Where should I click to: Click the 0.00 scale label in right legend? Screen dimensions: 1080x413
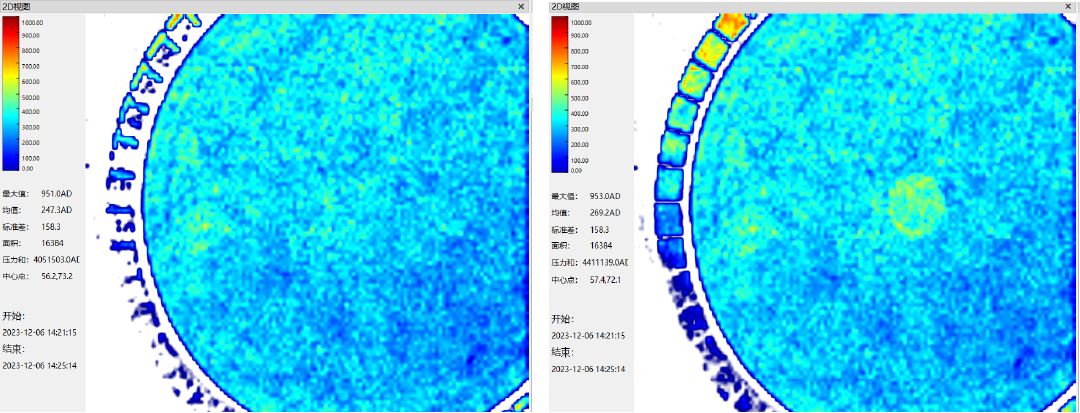[576, 169]
